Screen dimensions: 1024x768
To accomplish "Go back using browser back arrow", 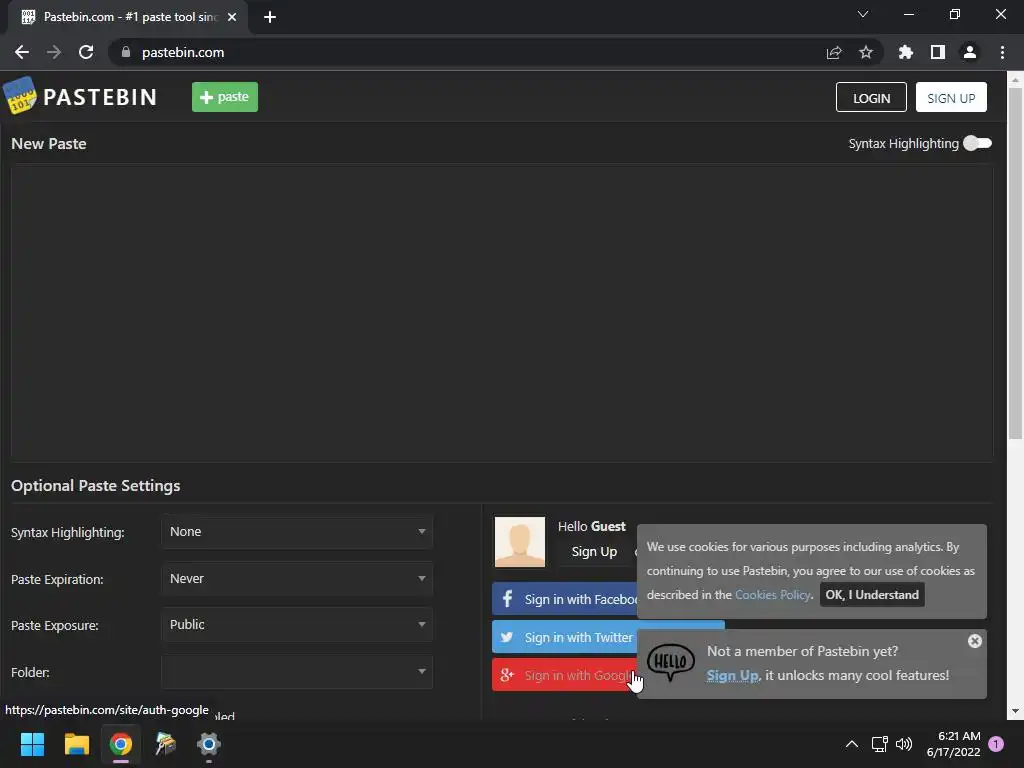I will (x=22, y=52).
